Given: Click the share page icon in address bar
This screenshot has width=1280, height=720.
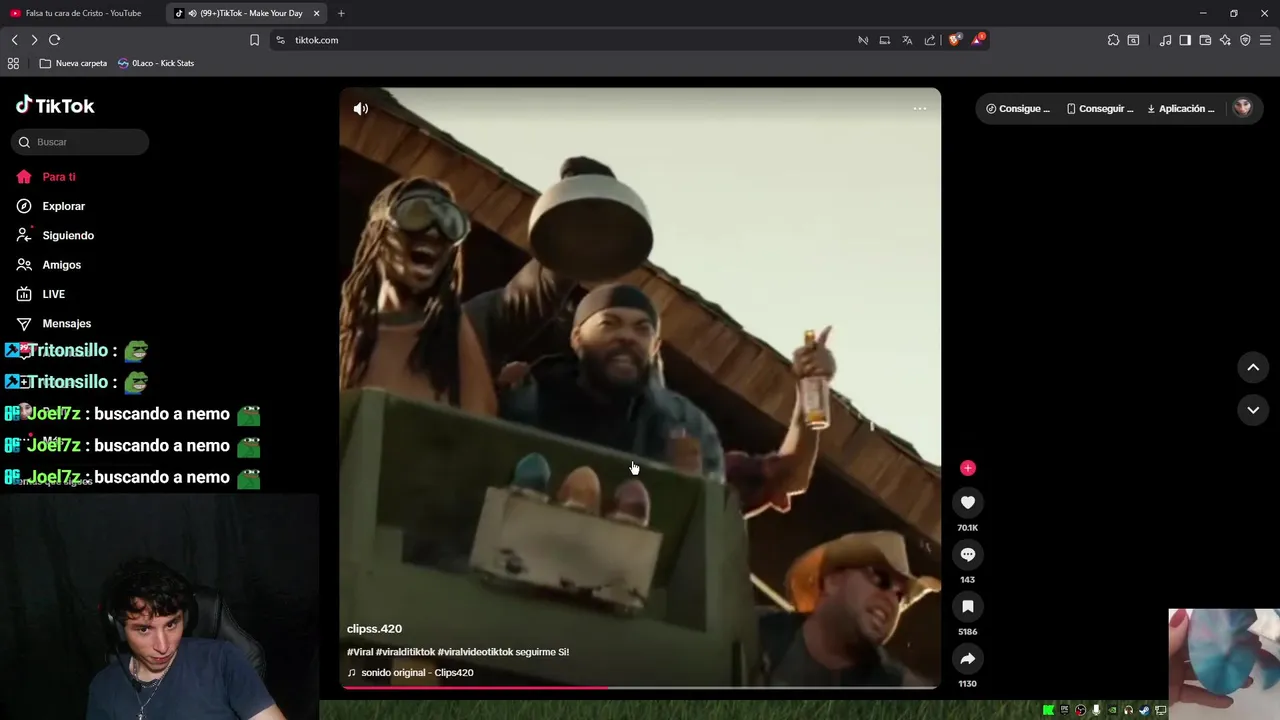Looking at the screenshot, I should coord(930,40).
